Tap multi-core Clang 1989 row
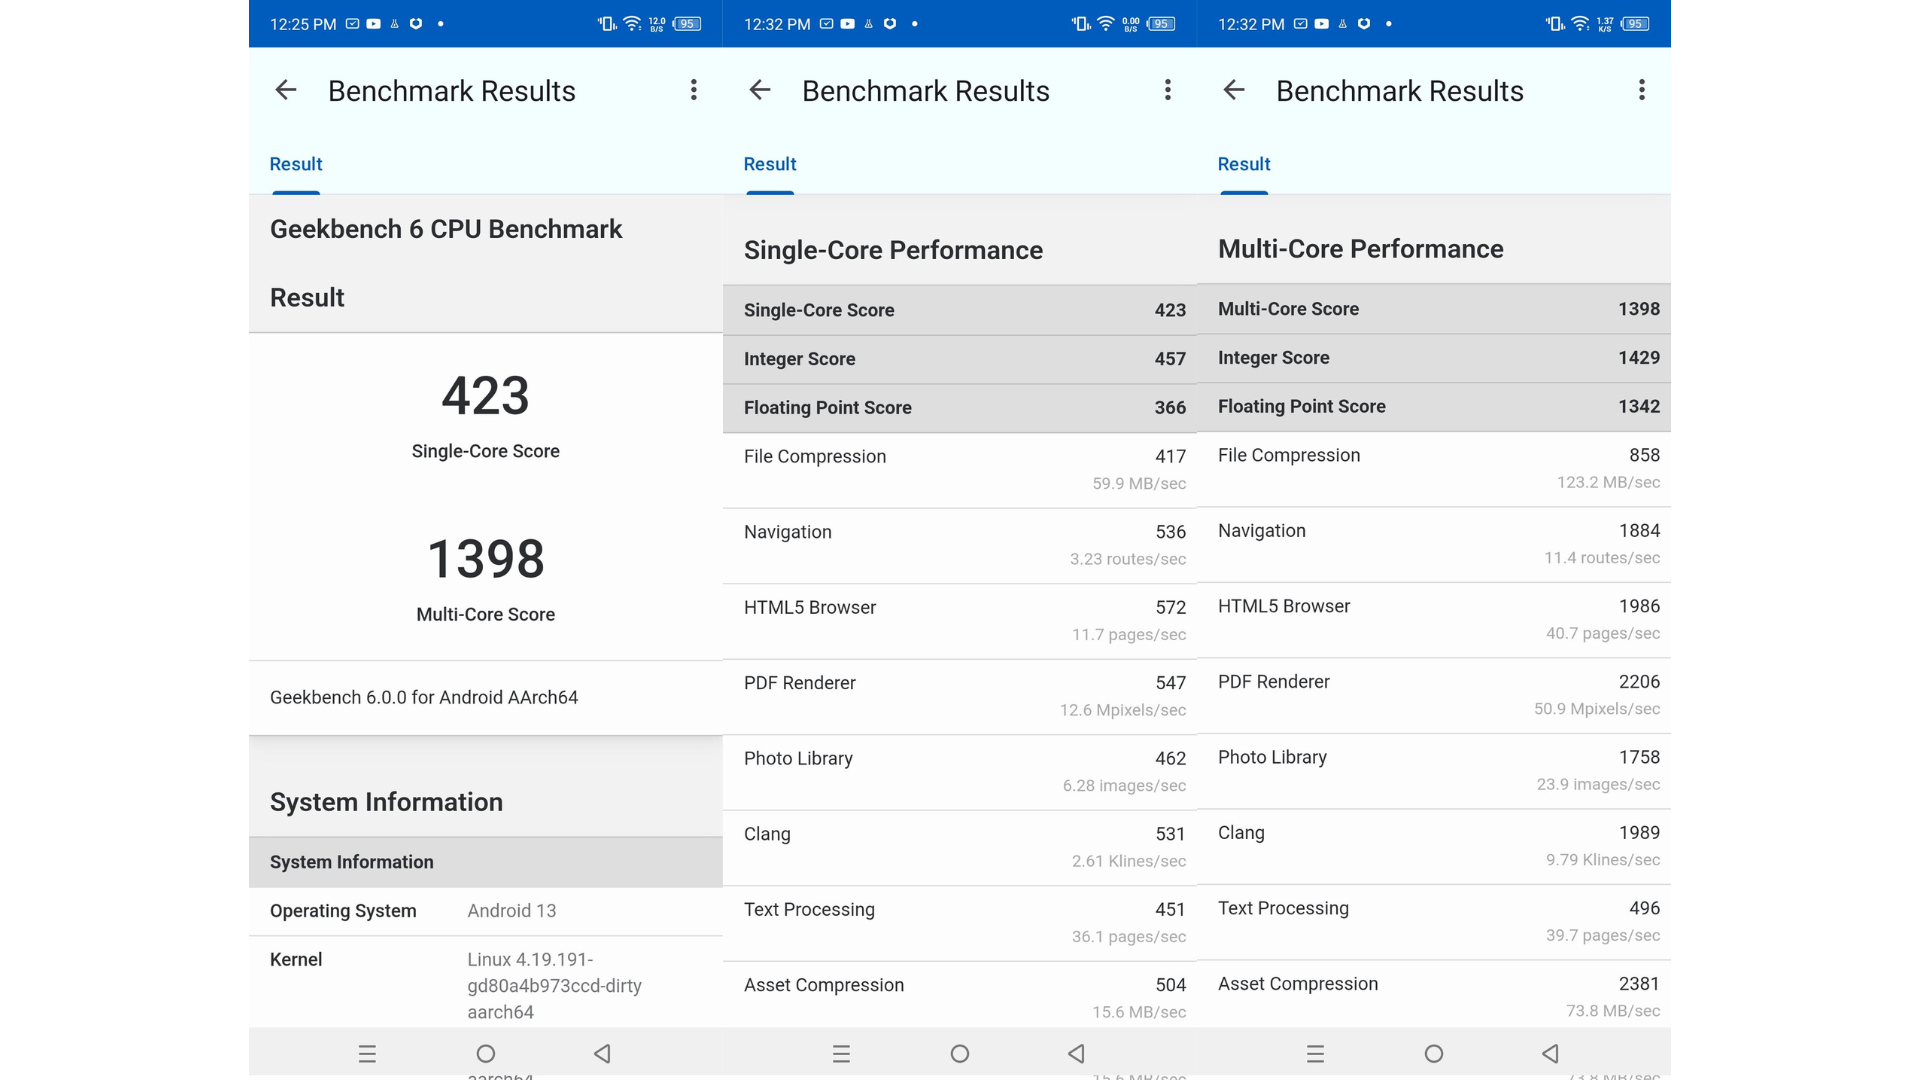The image size is (1920, 1080). 1434,847
